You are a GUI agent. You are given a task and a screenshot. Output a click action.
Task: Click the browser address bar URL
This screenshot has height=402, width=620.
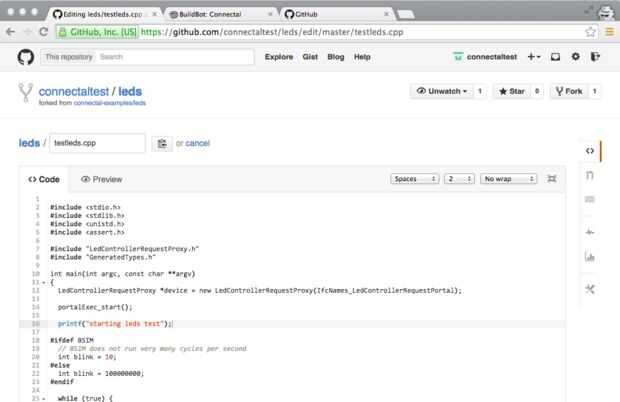coord(272,32)
